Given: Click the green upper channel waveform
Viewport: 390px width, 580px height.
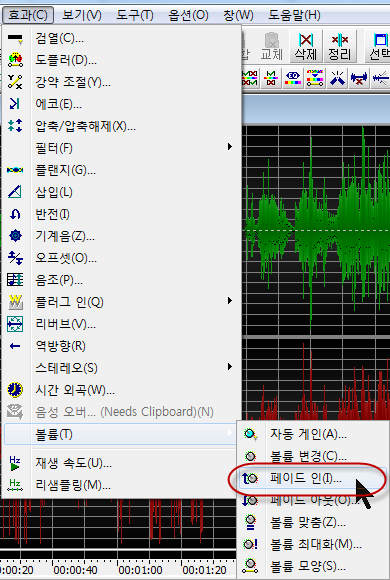Looking at the screenshot, I should pos(316,230).
